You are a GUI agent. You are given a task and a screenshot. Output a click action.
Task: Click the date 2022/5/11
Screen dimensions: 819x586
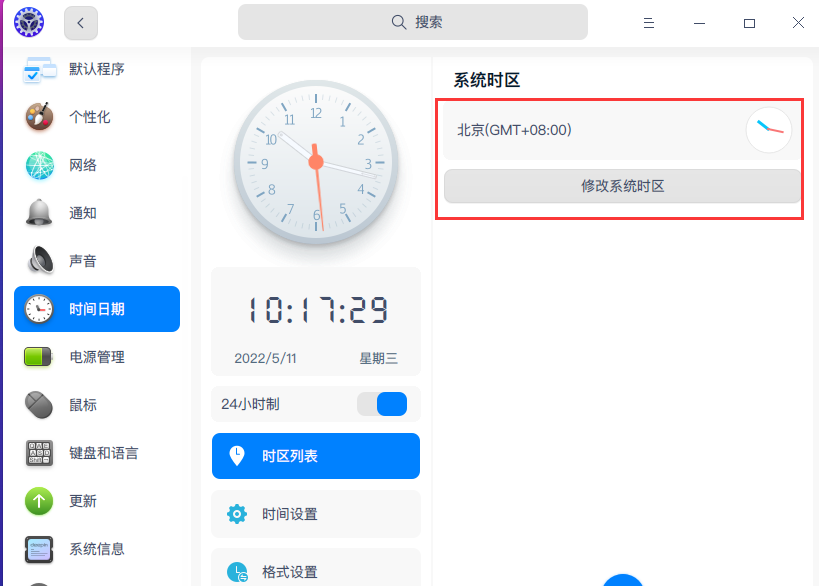click(x=265, y=358)
